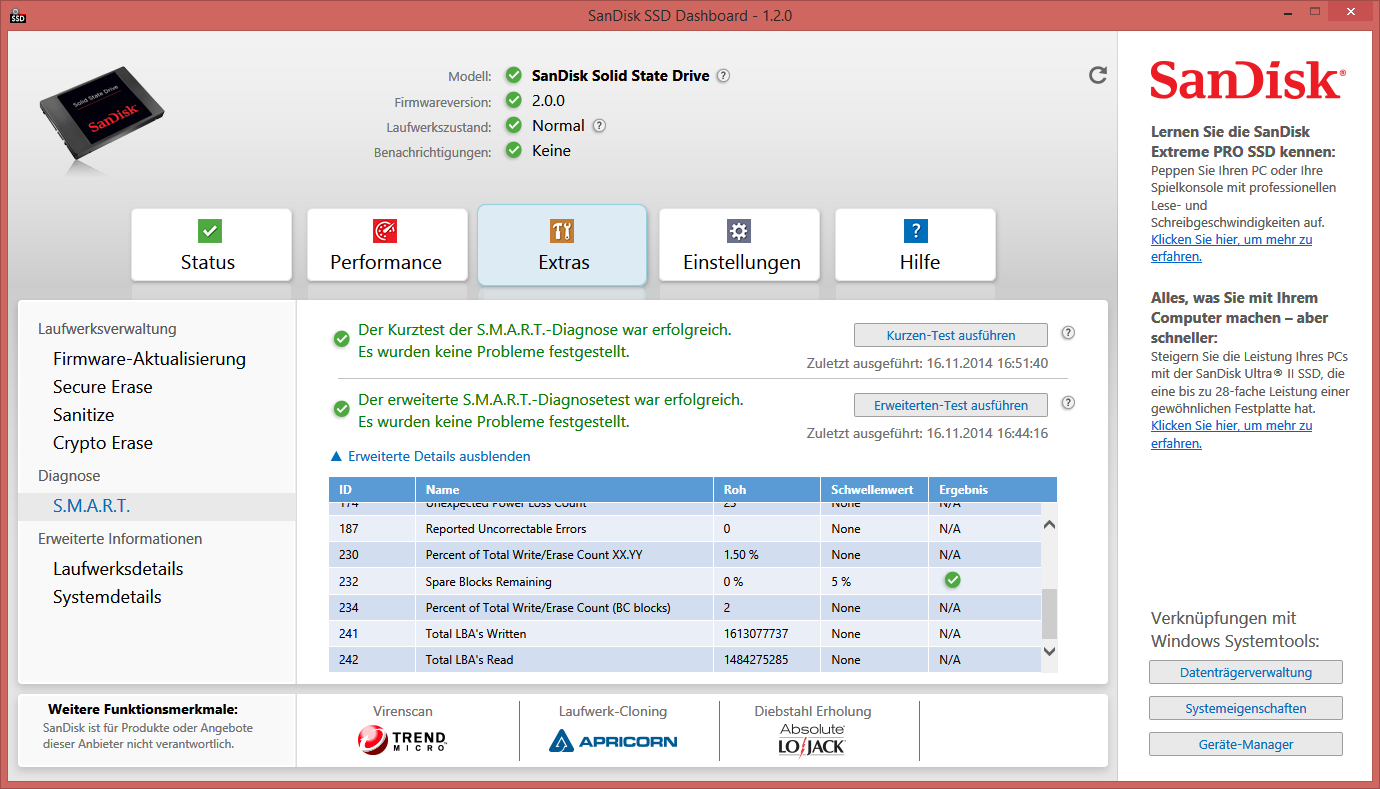Open the Absolute LoJack theft recovery logo
Image resolution: width=1380 pixels, height=789 pixels.
coord(812,739)
